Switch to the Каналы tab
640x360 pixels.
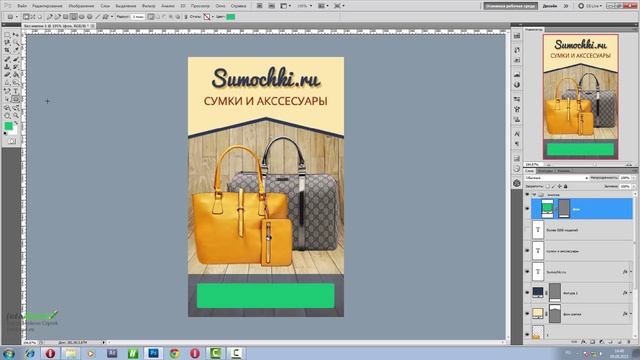point(564,171)
